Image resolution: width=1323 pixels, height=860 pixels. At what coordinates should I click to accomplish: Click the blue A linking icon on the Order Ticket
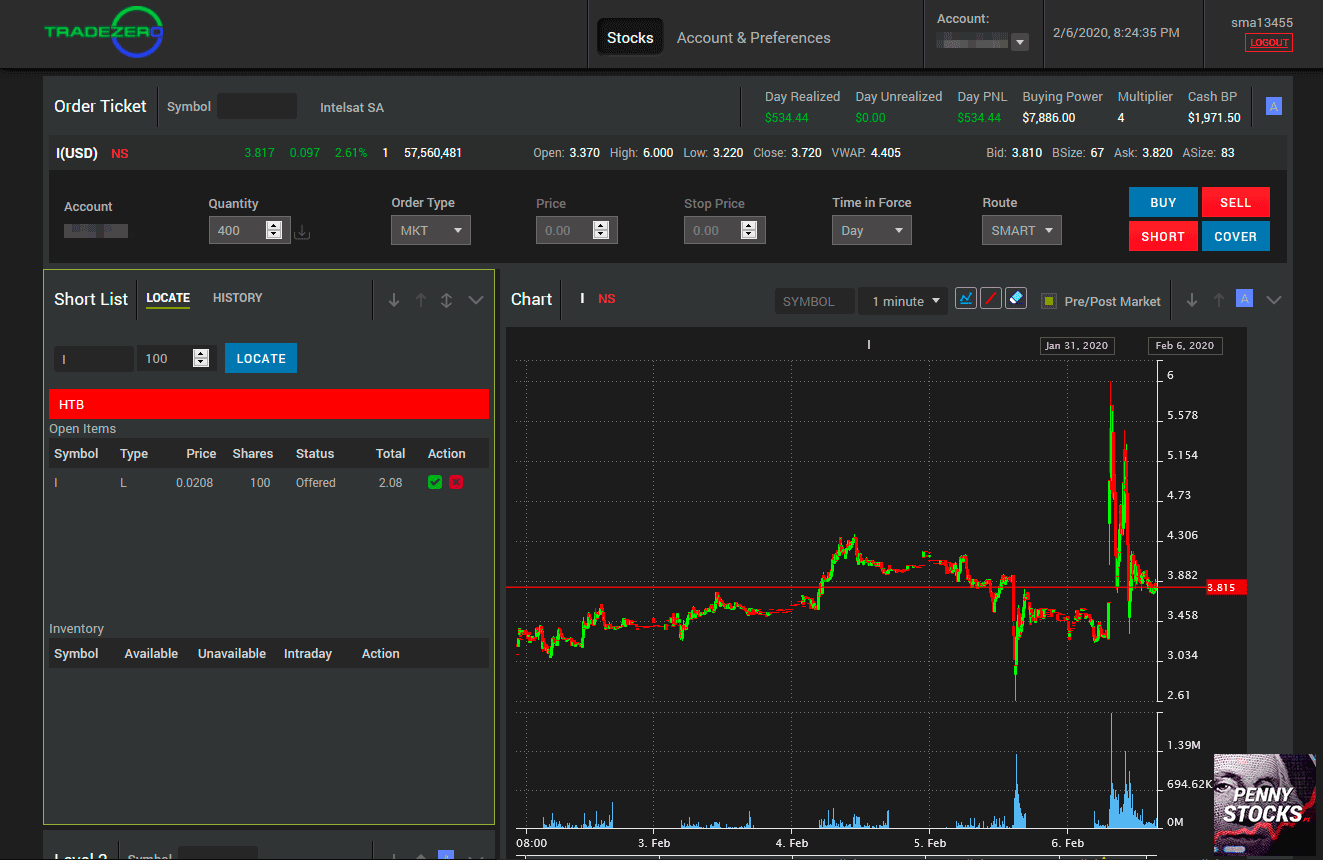pos(1273,105)
